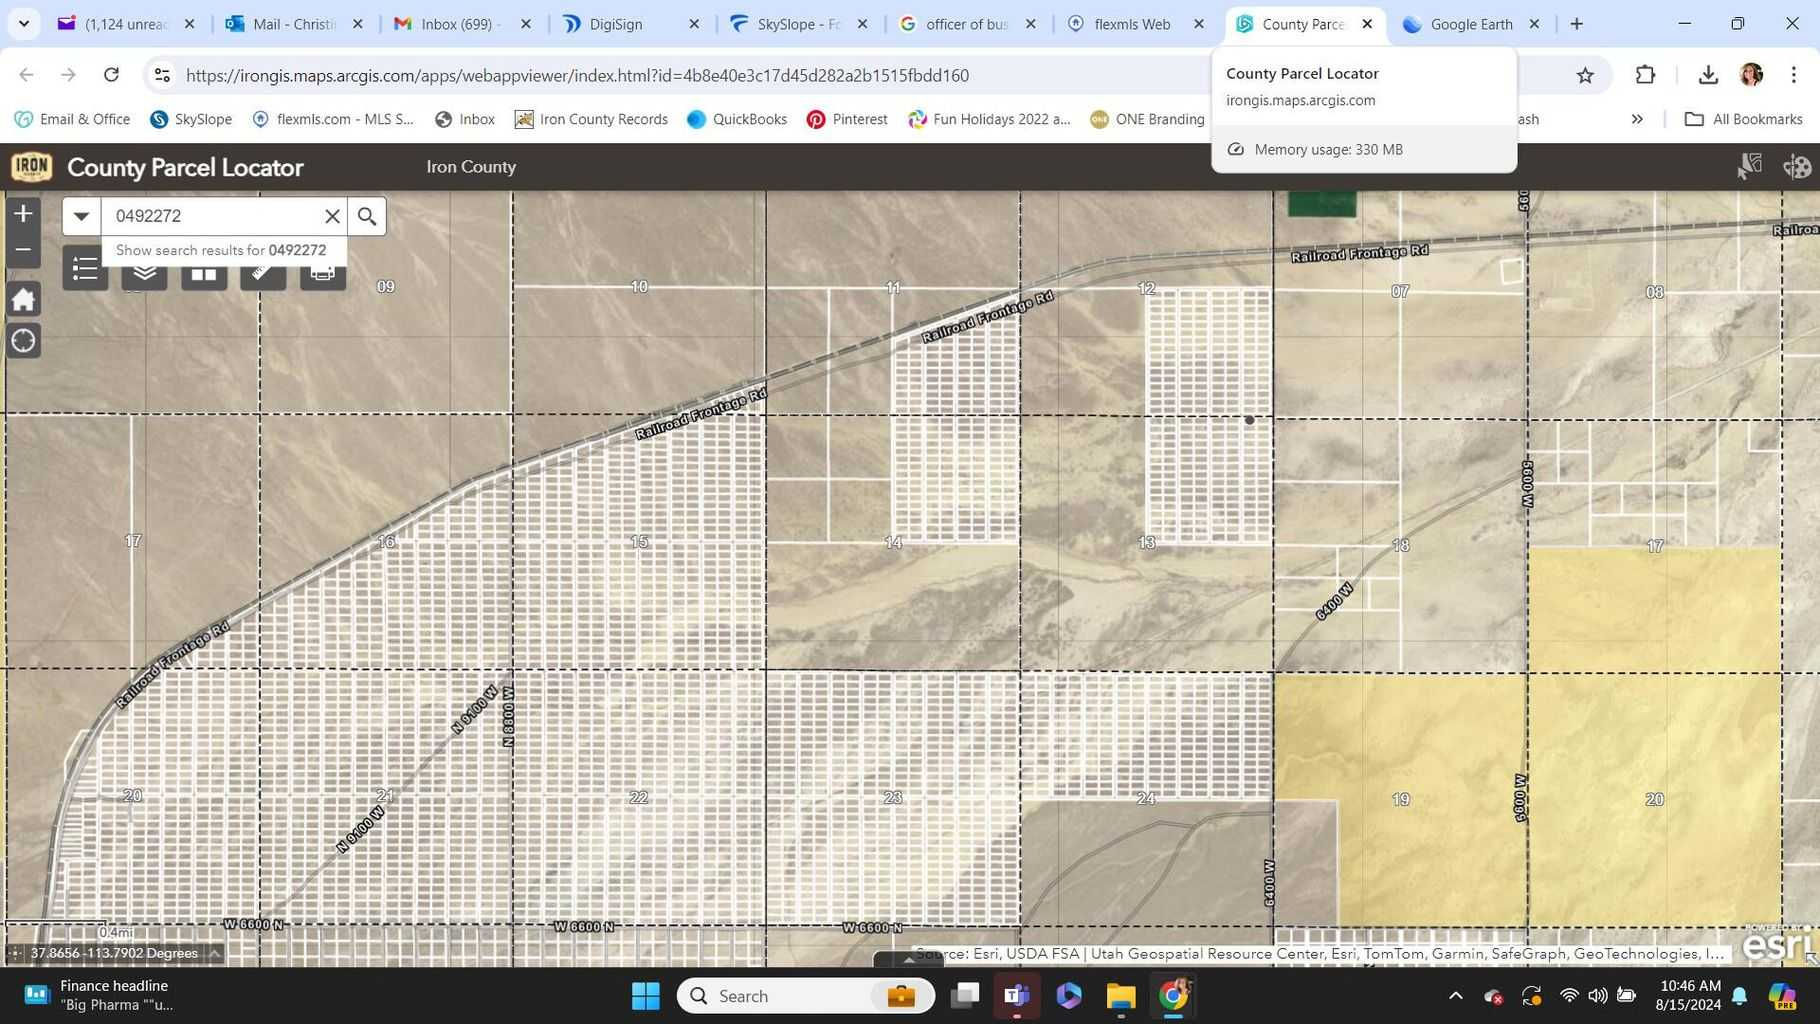Open the Layer List widget
Image resolution: width=1820 pixels, height=1024 pixels.
point(144,272)
